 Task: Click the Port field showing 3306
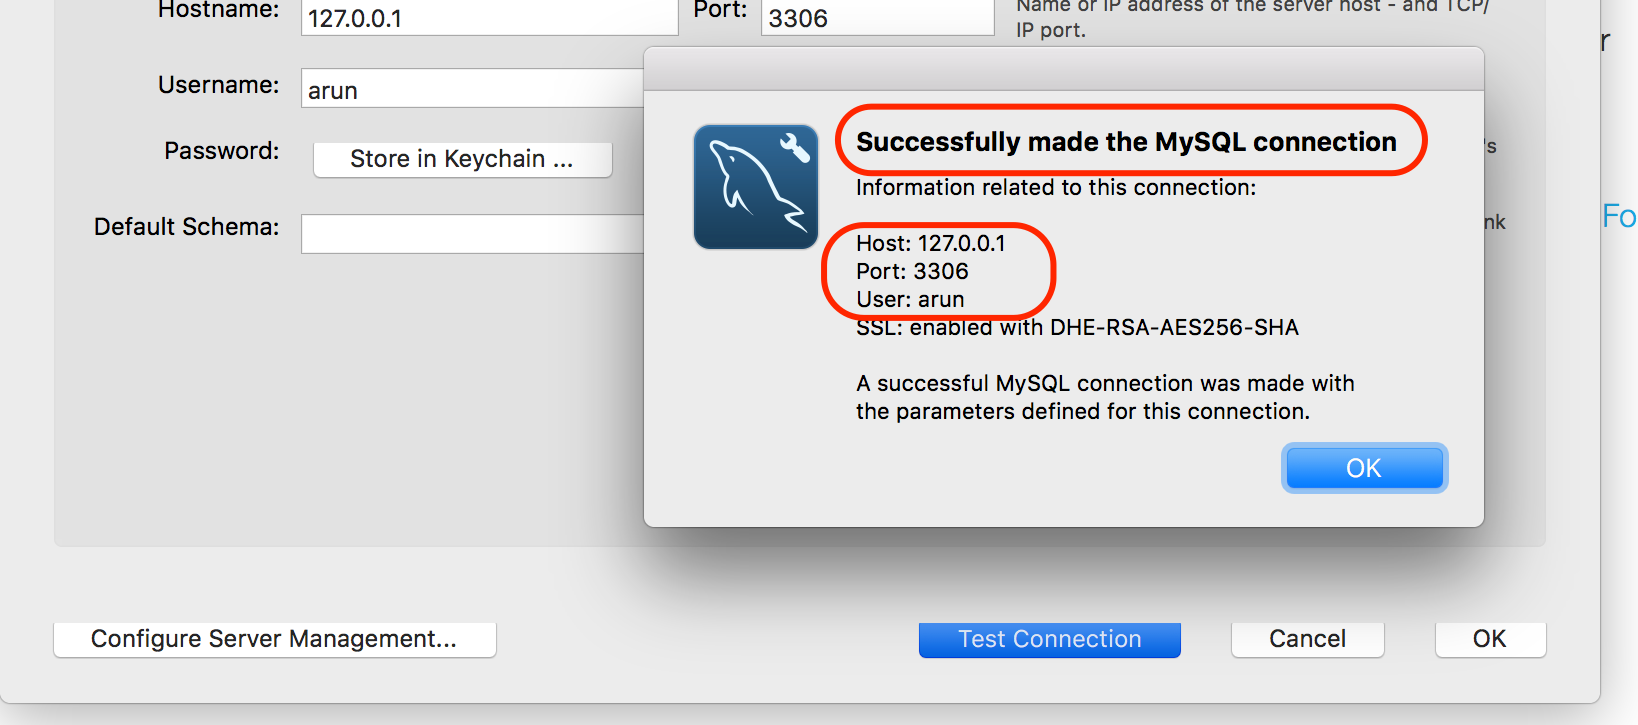[876, 18]
